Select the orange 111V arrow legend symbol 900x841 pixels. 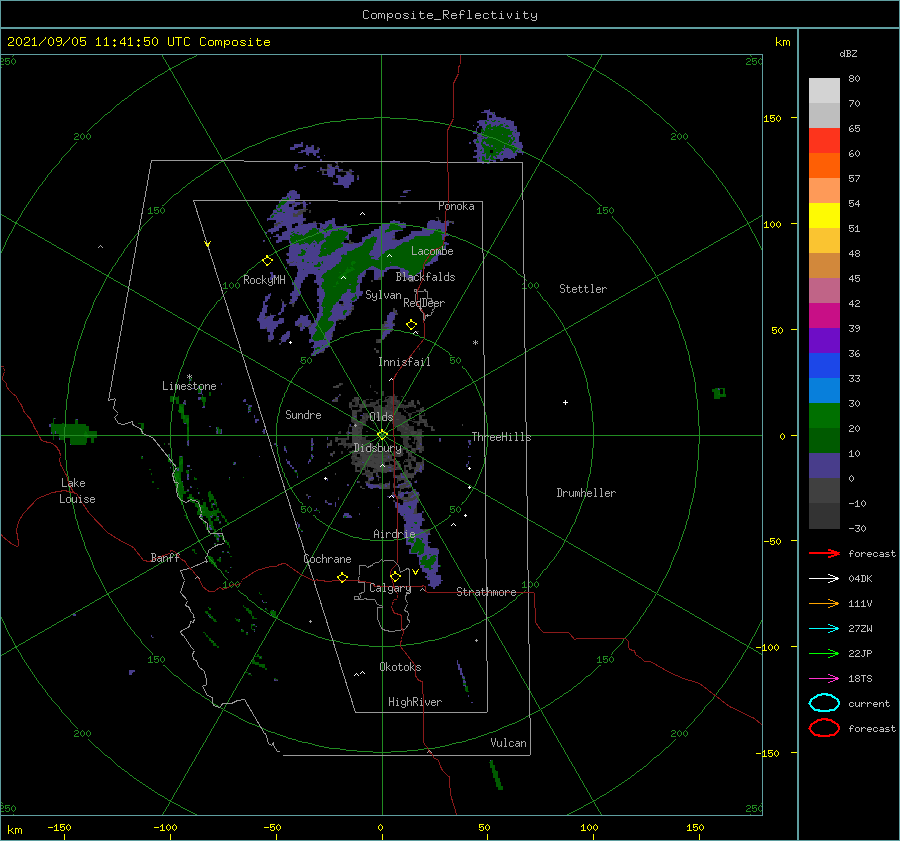pyautogui.click(x=824, y=603)
